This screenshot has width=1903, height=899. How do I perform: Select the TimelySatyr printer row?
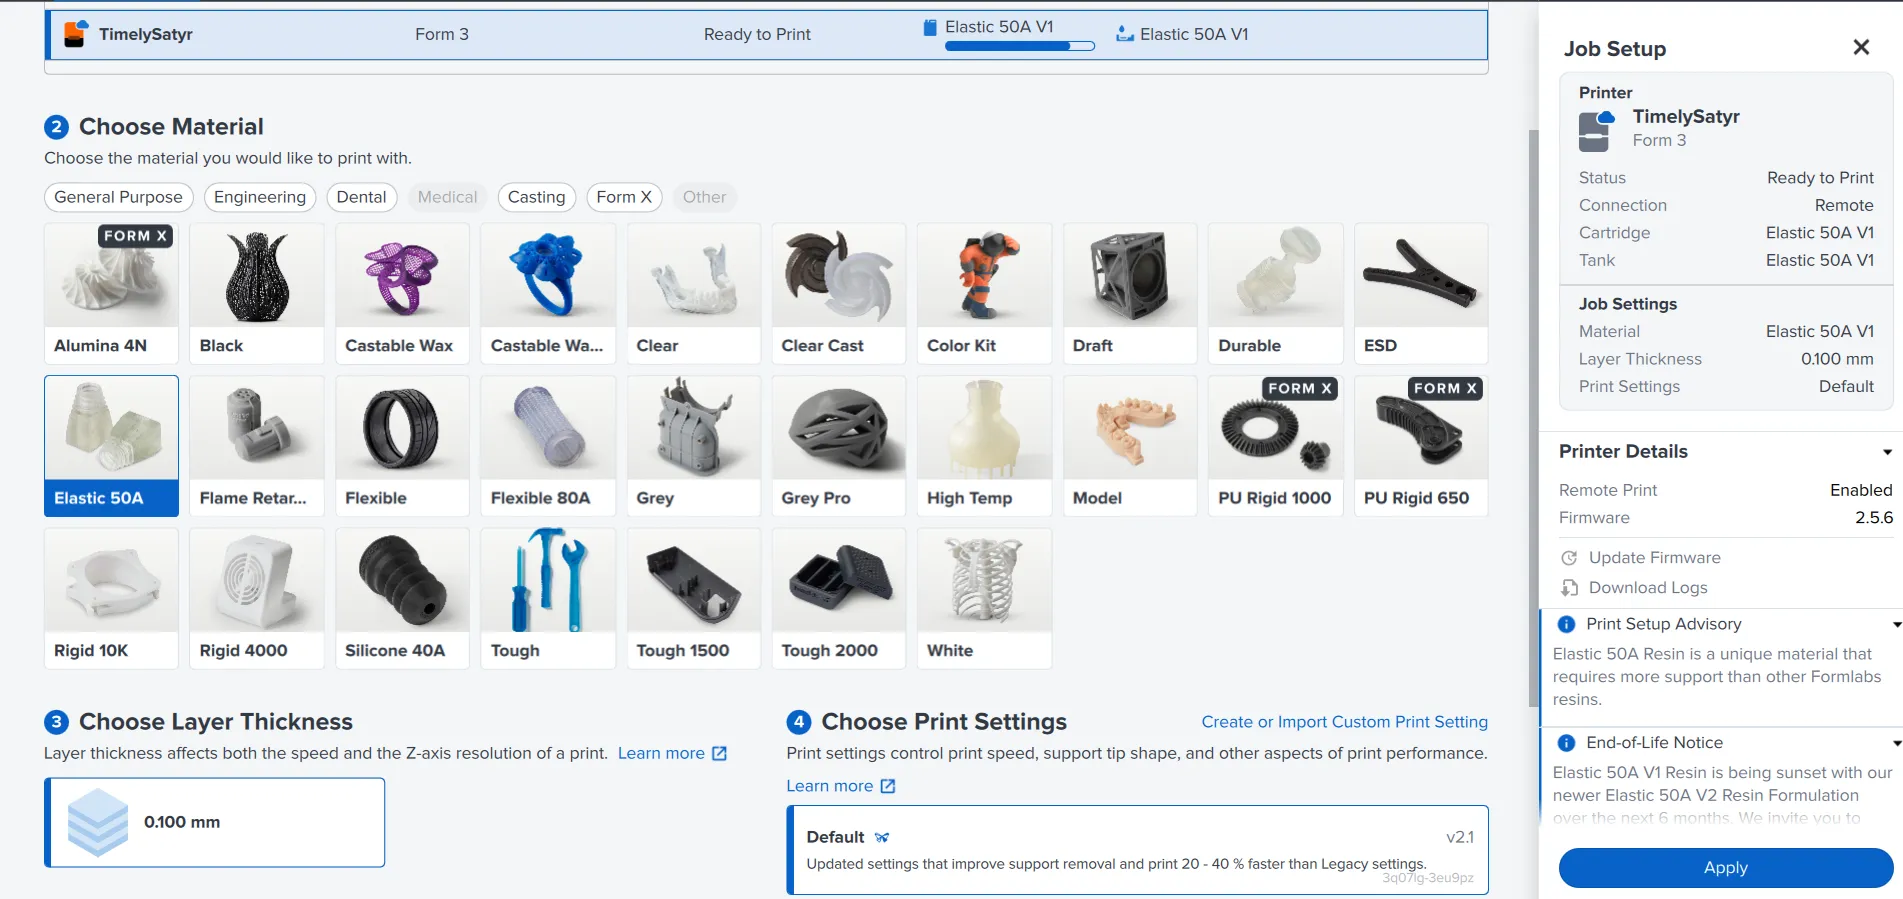766,34
